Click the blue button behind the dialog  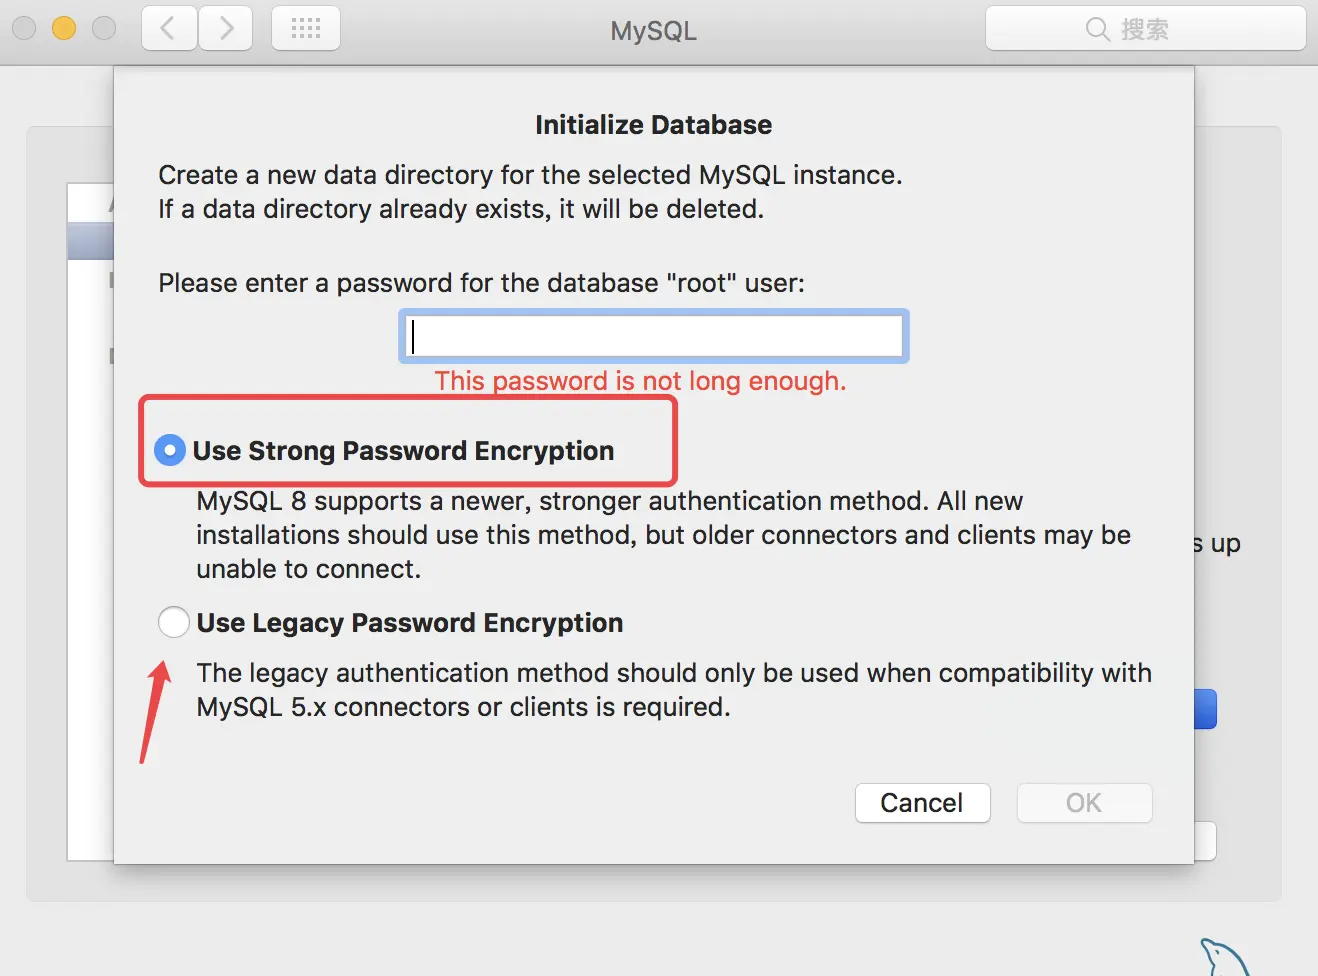[x=1206, y=709]
